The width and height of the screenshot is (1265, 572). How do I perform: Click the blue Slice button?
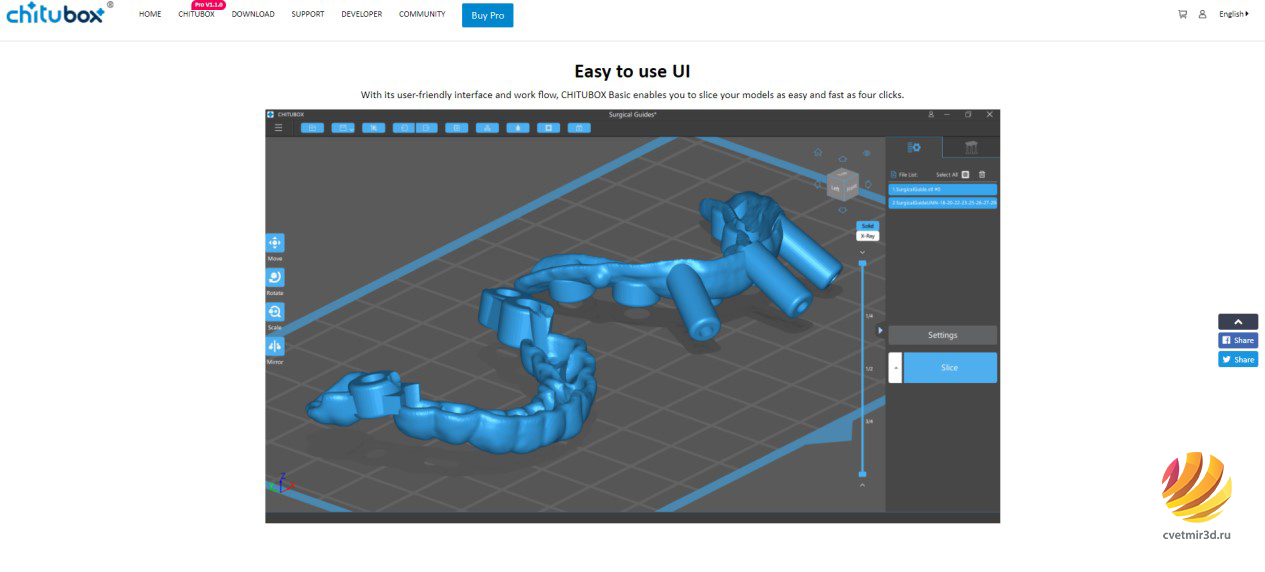pos(950,367)
